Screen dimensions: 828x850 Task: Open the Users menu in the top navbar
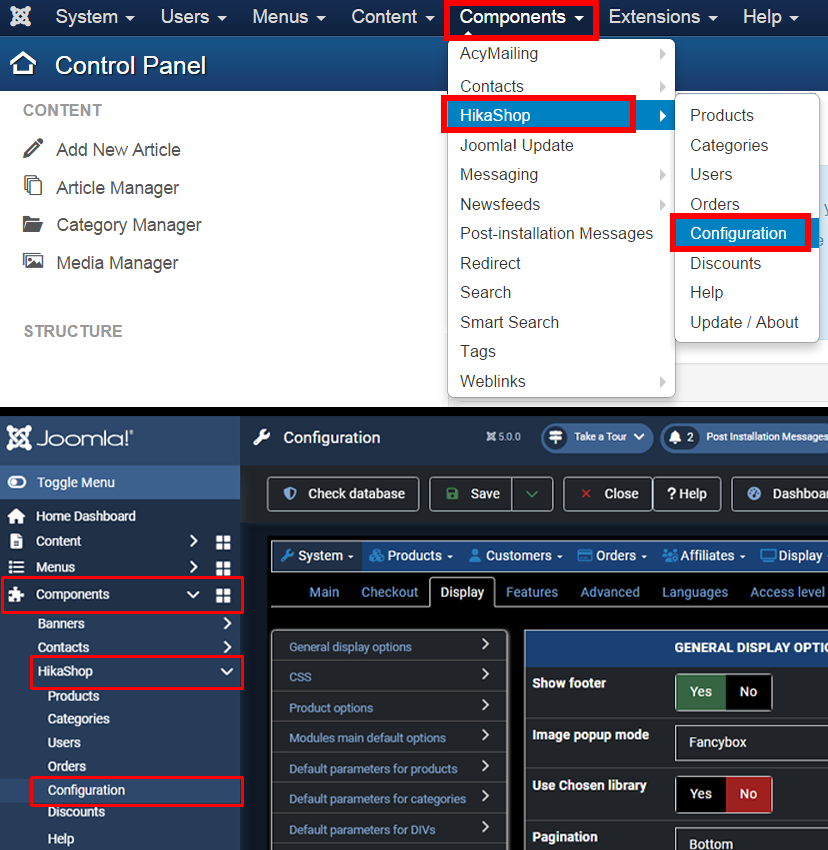193,17
